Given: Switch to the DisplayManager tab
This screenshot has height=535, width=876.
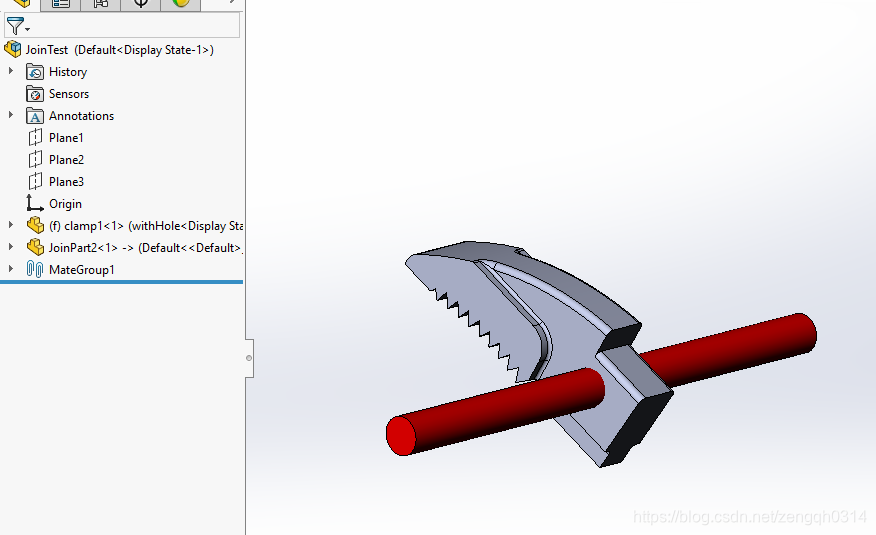Looking at the screenshot, I should click(x=180, y=4).
